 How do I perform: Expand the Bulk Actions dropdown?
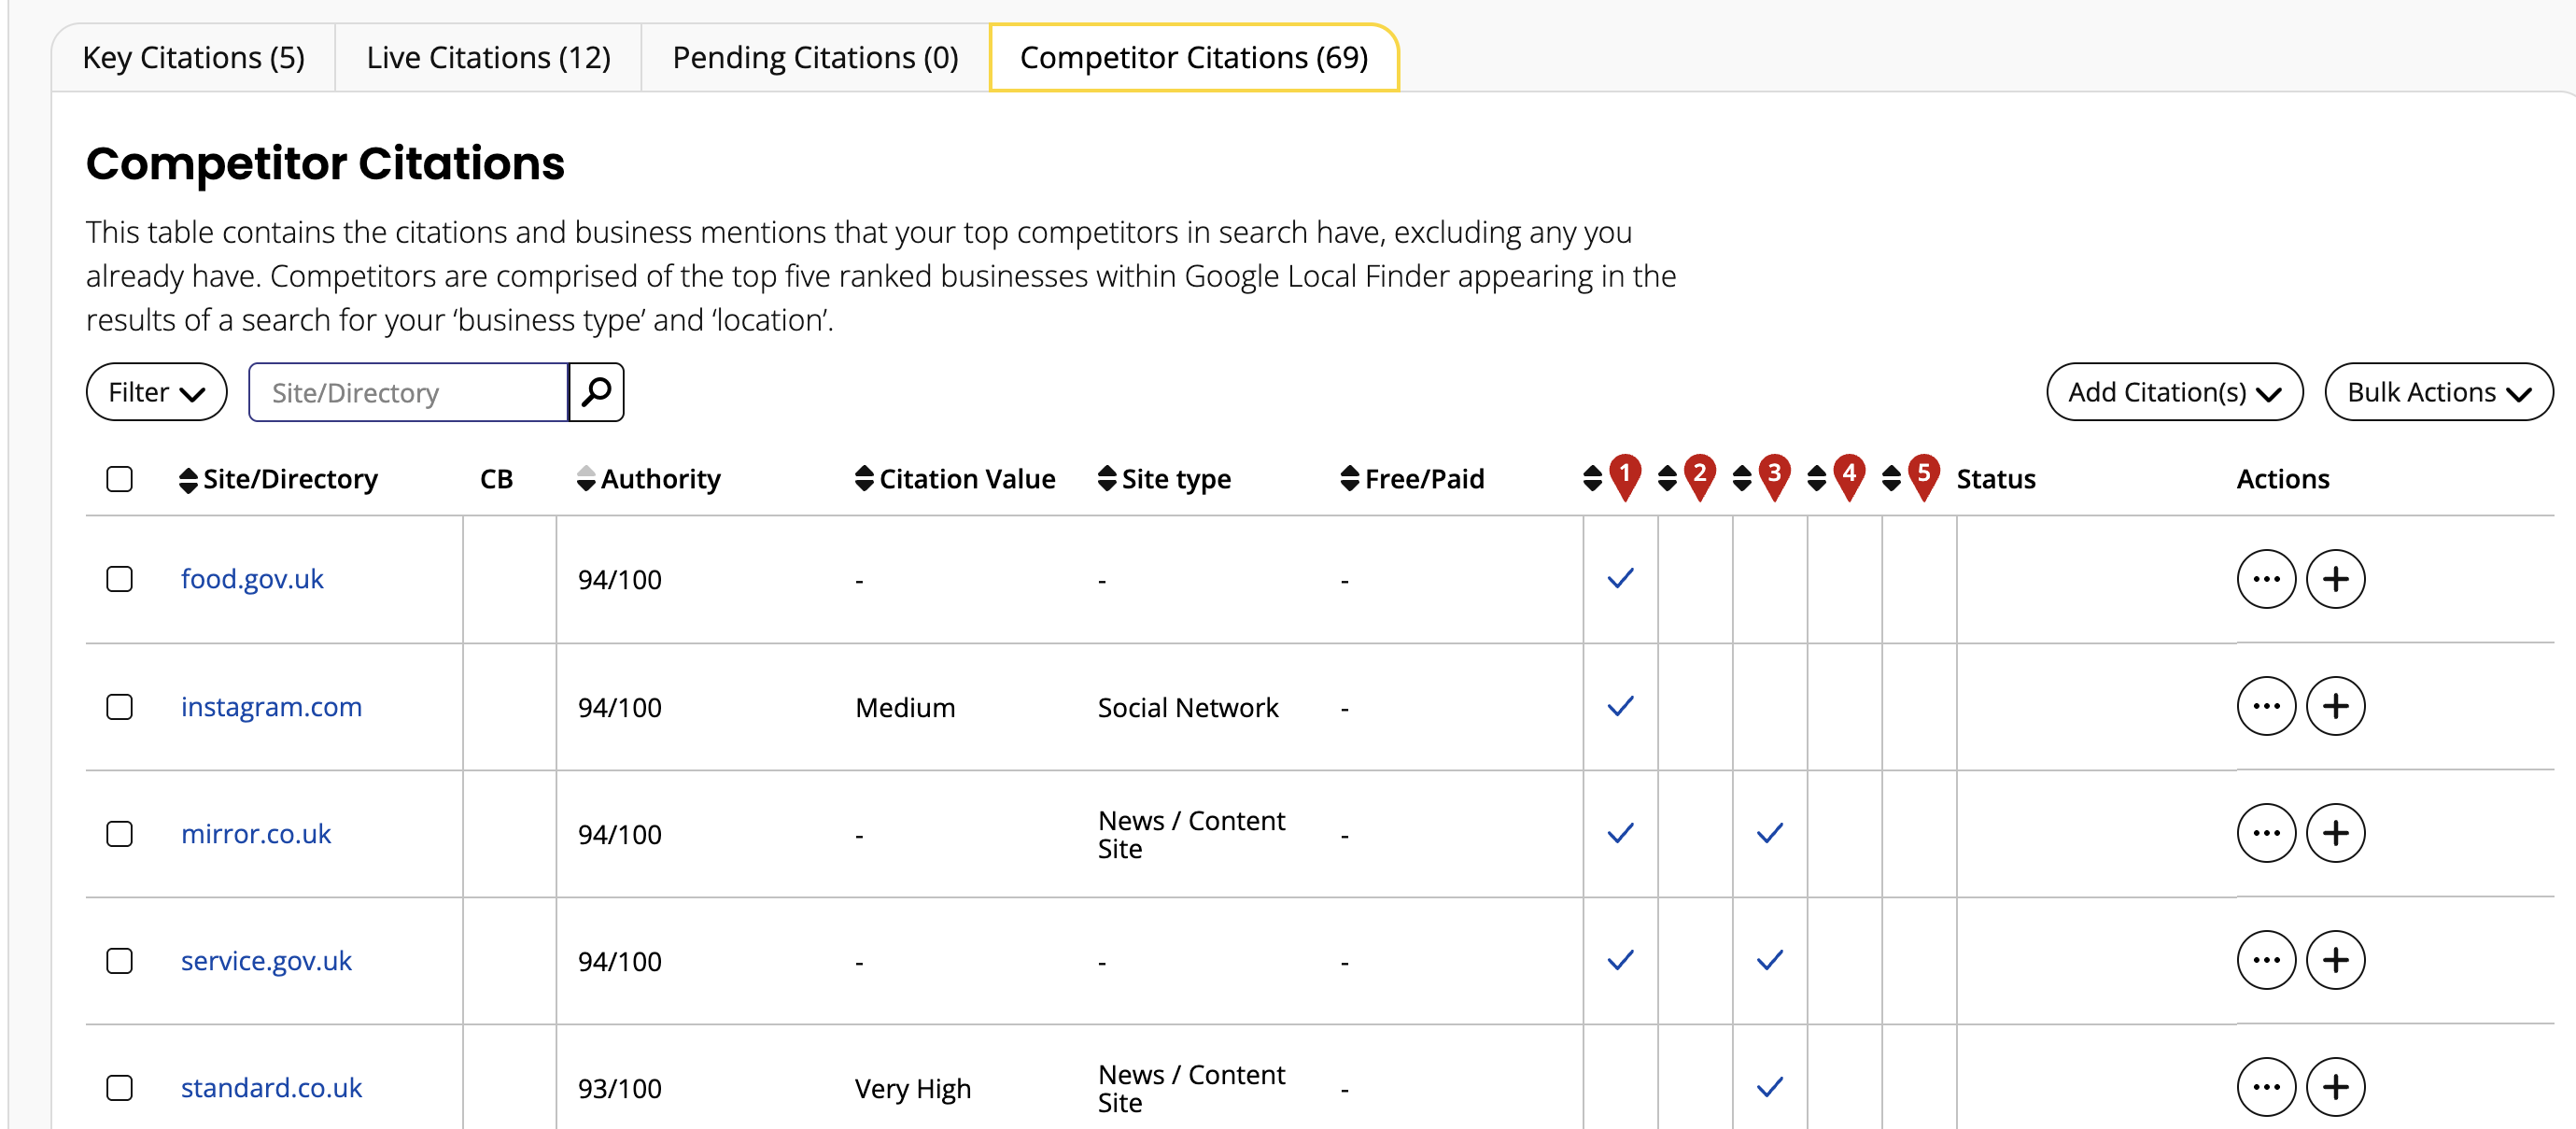tap(2438, 392)
